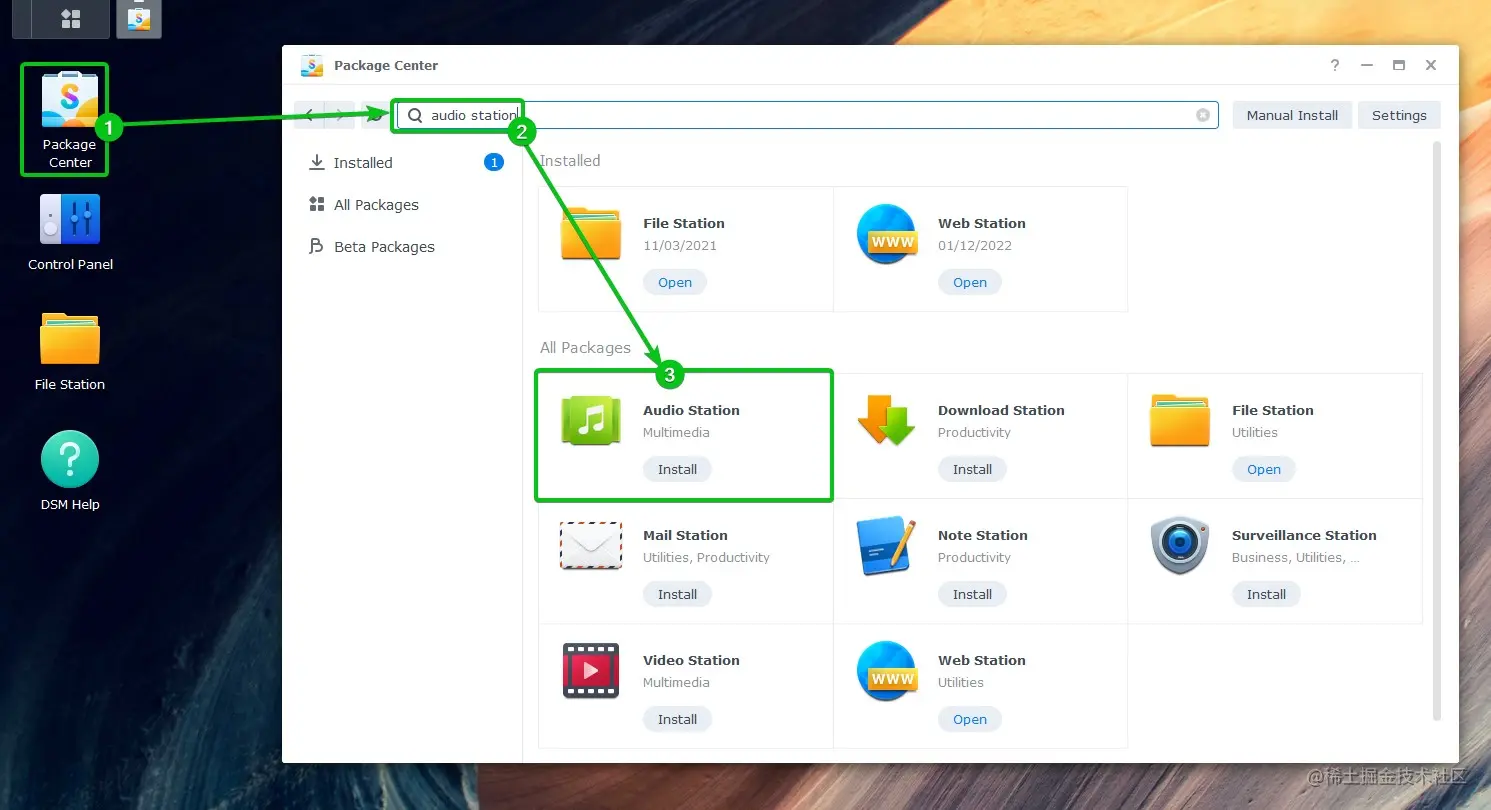1491x810 pixels.
Task: Switch to the All Packages category
Action: click(x=376, y=204)
